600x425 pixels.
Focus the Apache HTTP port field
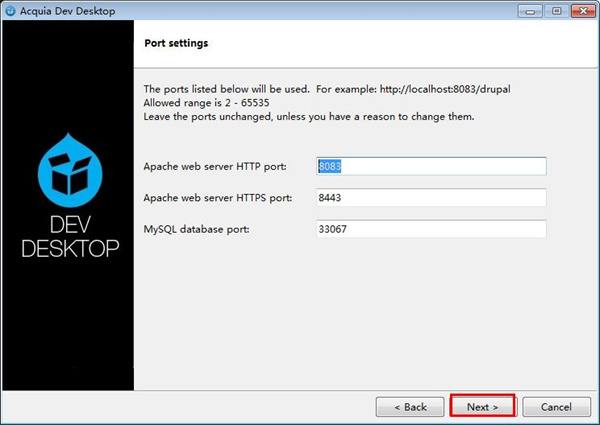[x=431, y=166]
